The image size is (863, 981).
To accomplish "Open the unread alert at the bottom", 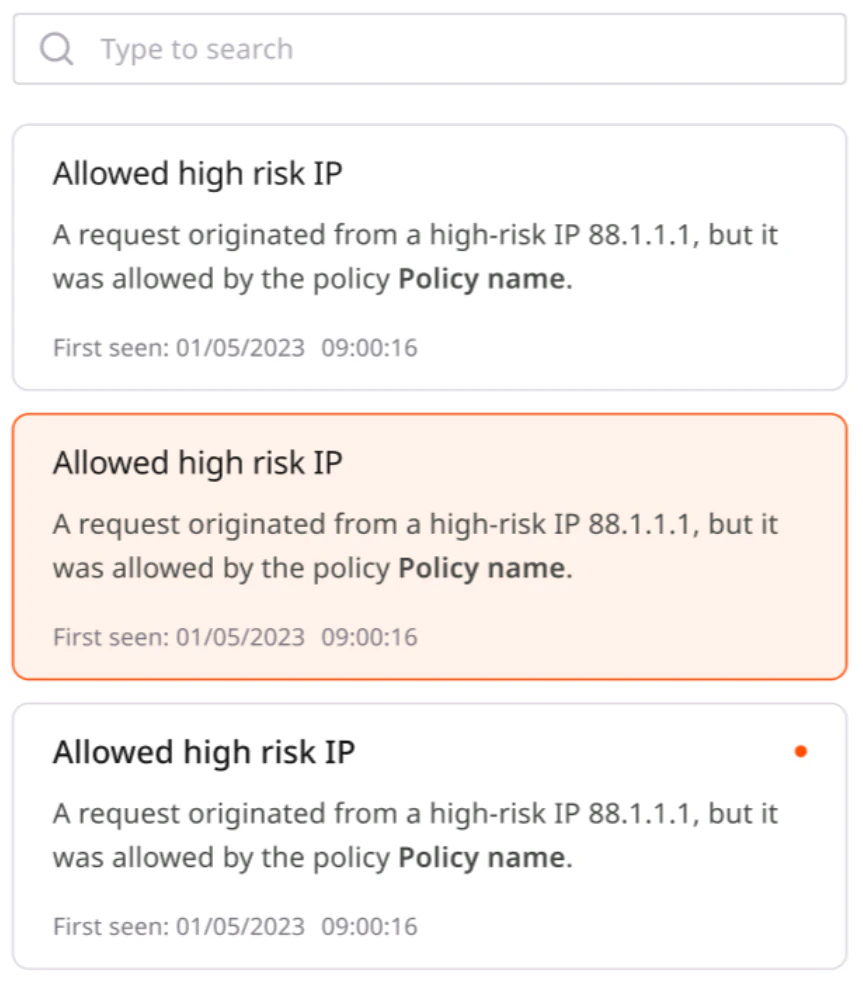I will [x=430, y=835].
